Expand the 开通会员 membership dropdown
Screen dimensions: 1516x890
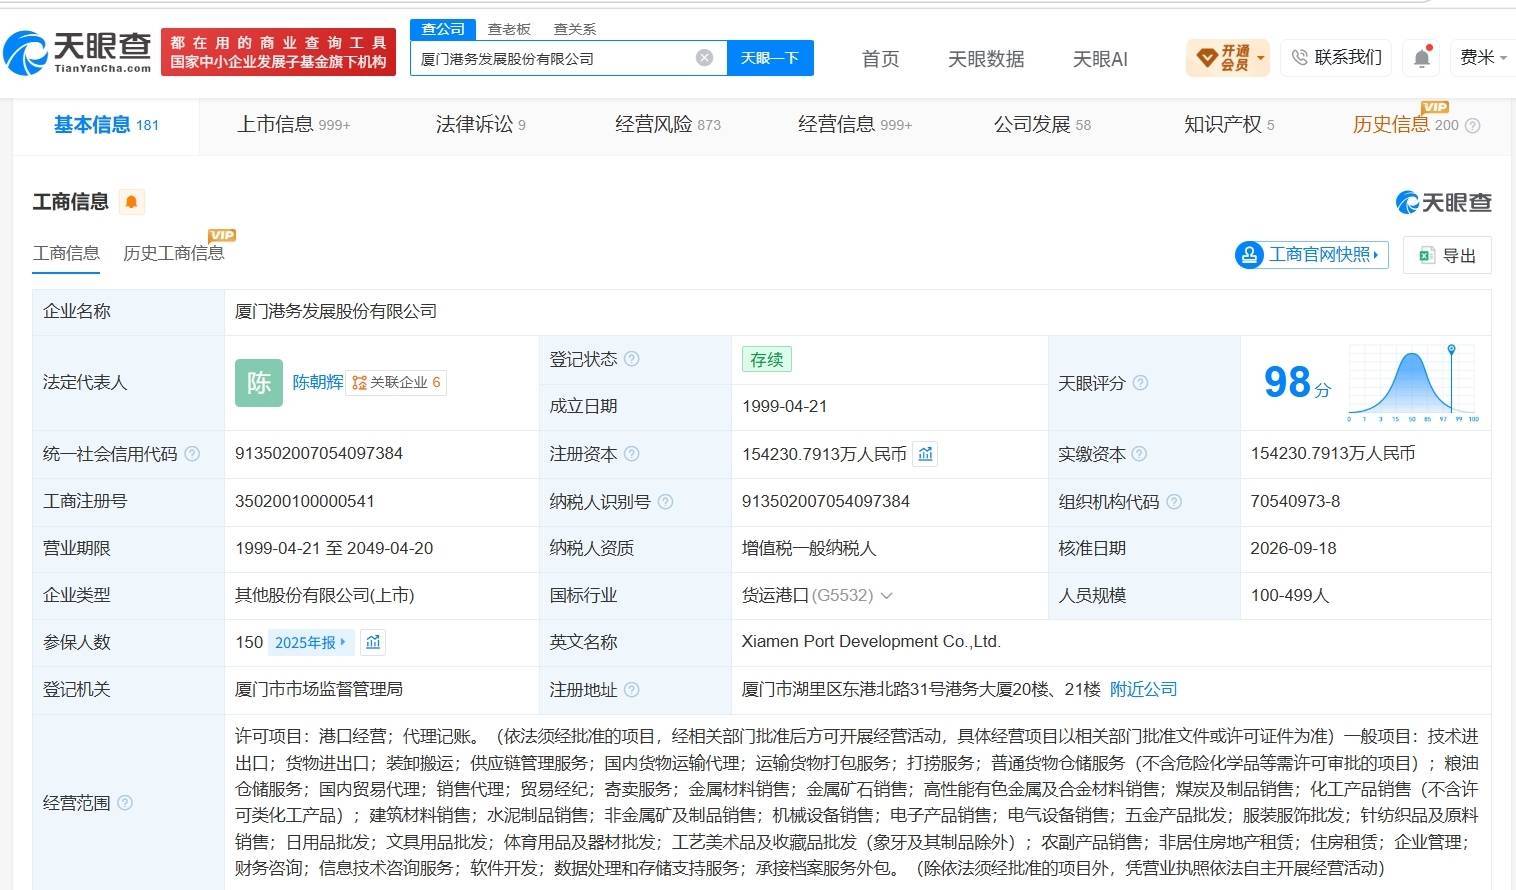1228,58
